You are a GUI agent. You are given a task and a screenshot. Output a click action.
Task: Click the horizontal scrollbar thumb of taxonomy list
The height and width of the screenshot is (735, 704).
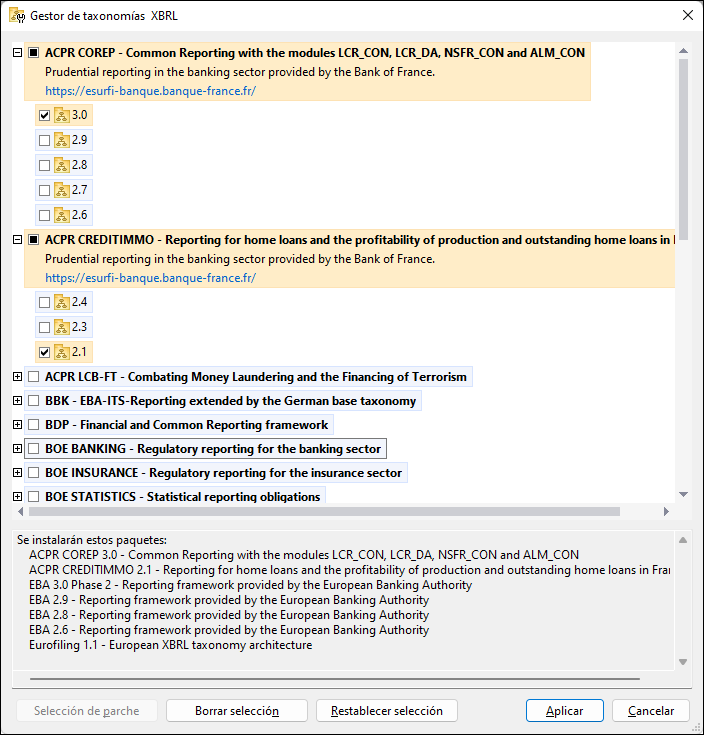(324, 511)
